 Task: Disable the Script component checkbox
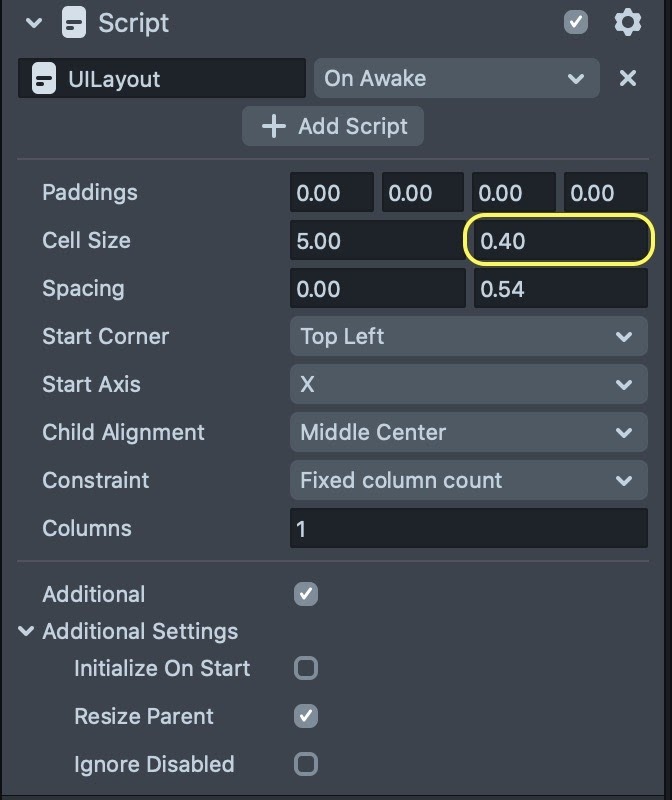576,22
